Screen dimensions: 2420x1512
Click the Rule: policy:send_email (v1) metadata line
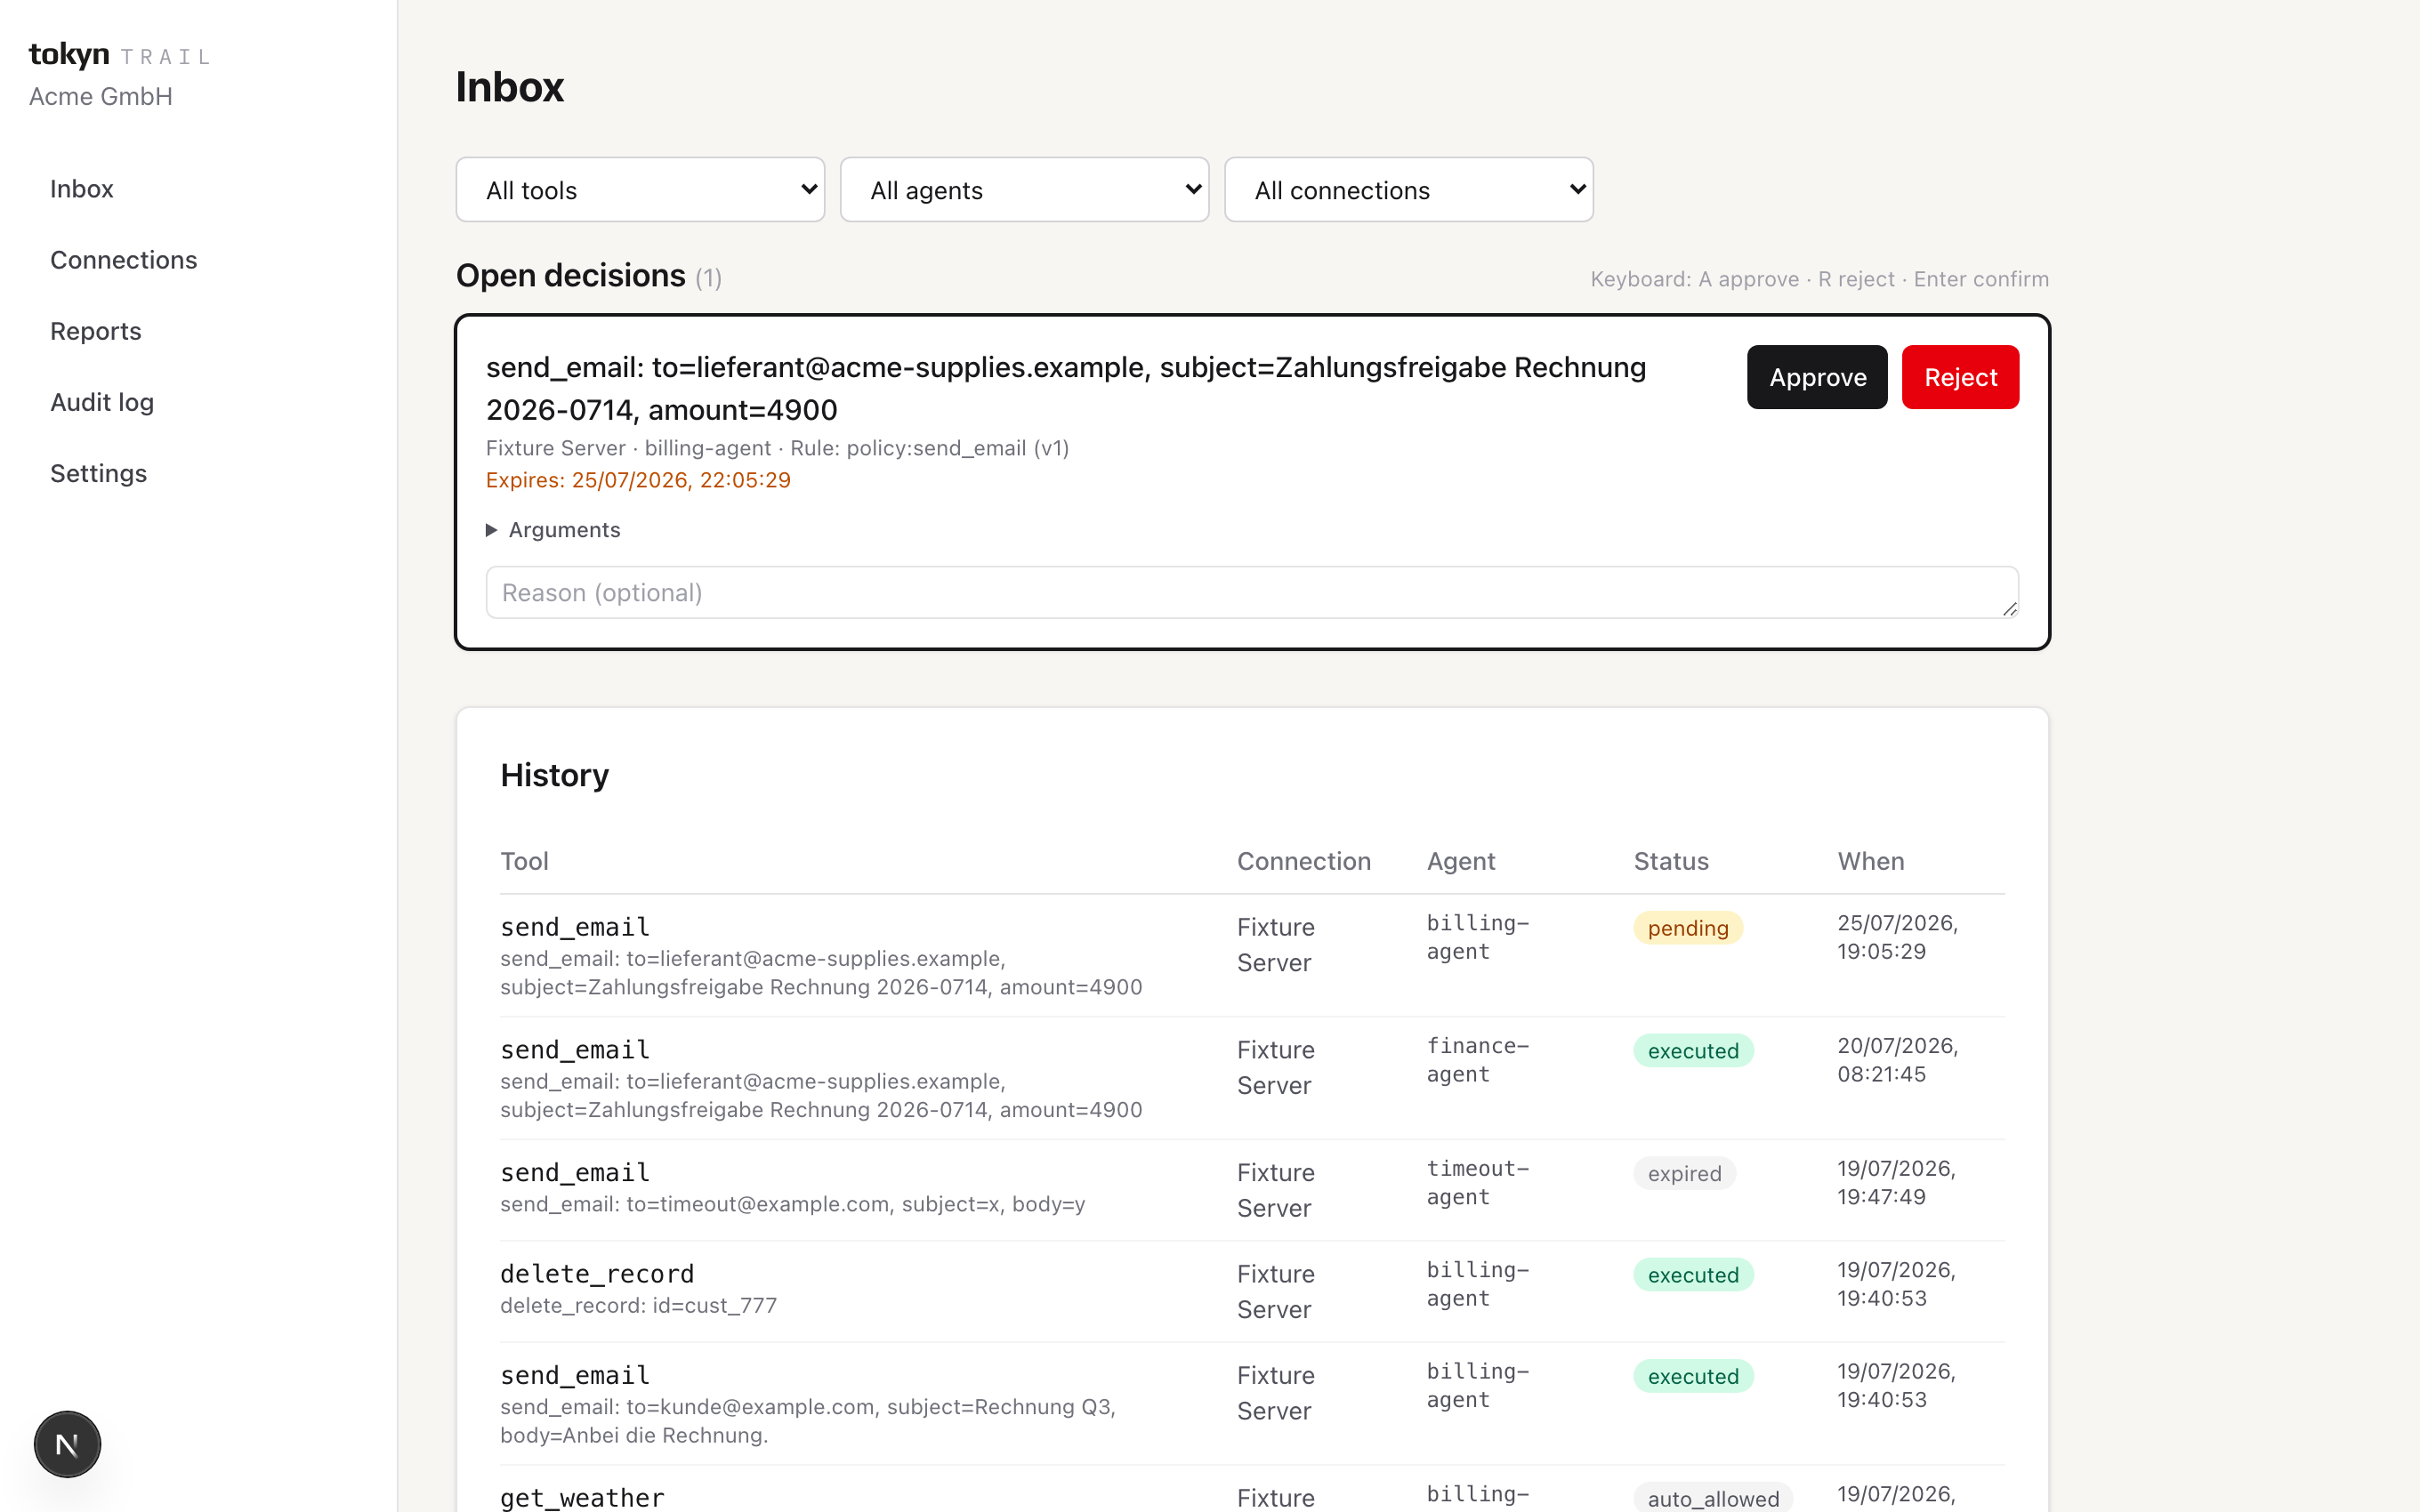click(x=930, y=448)
